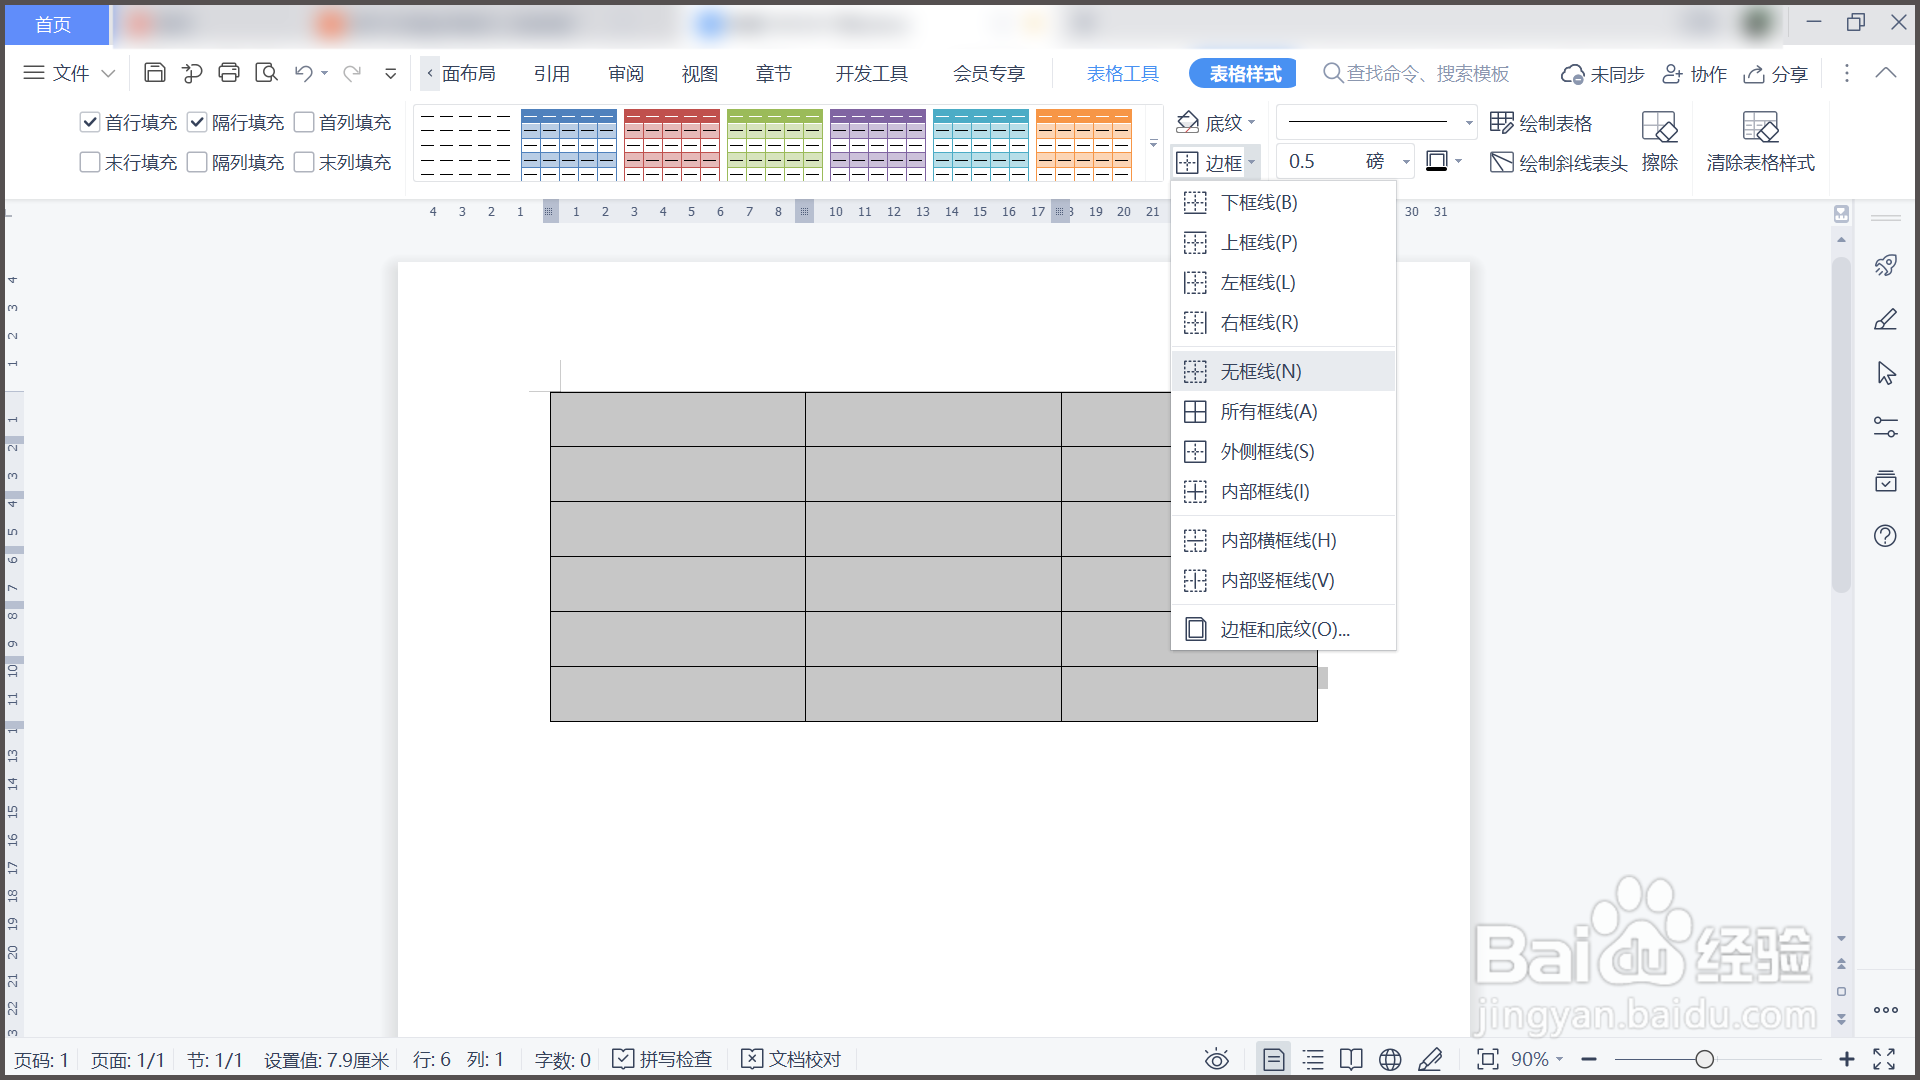Click the 绘制斜线表头 diagonal header tool

pyautogui.click(x=1559, y=162)
